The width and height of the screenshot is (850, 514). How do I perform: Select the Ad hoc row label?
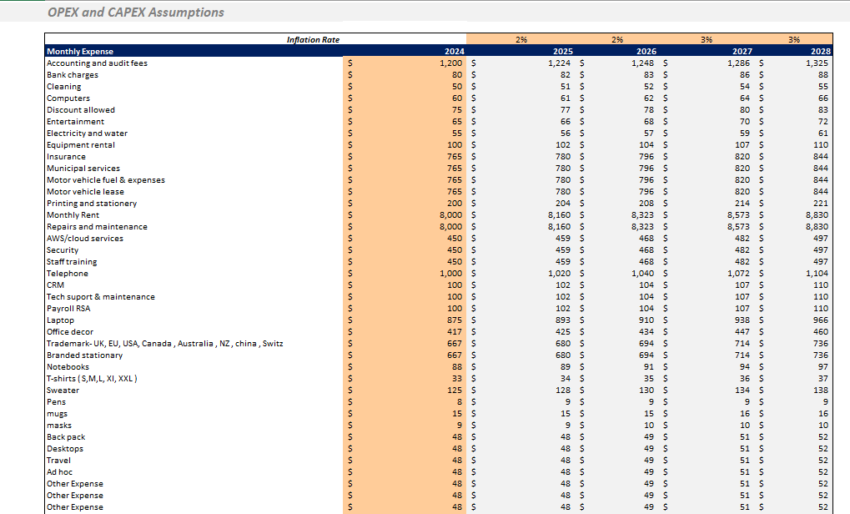click(59, 472)
